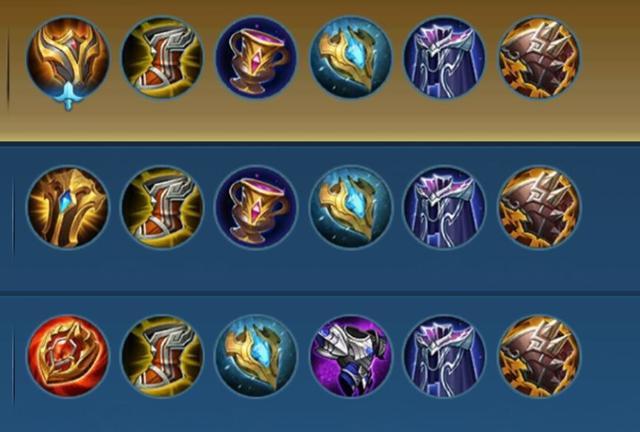The width and height of the screenshot is (640, 432).
Task: Tap the glowing boots in the middle build
Action: pyautogui.click(x=162, y=207)
